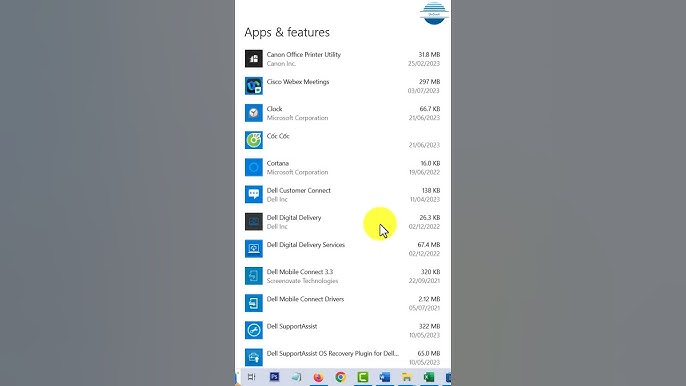This screenshot has width=686, height=386.
Task: Click the "297 MB" size value
Action: (x=430, y=82)
